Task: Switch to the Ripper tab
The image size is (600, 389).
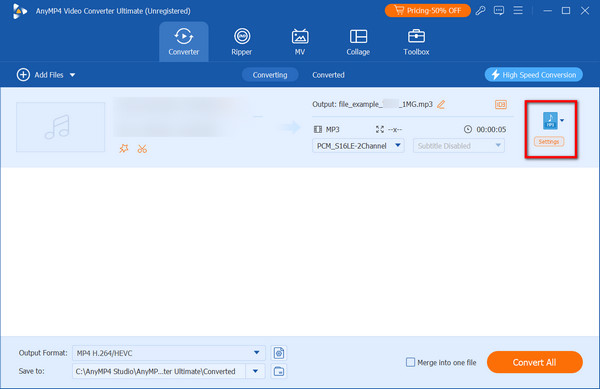Action: pyautogui.click(x=241, y=42)
